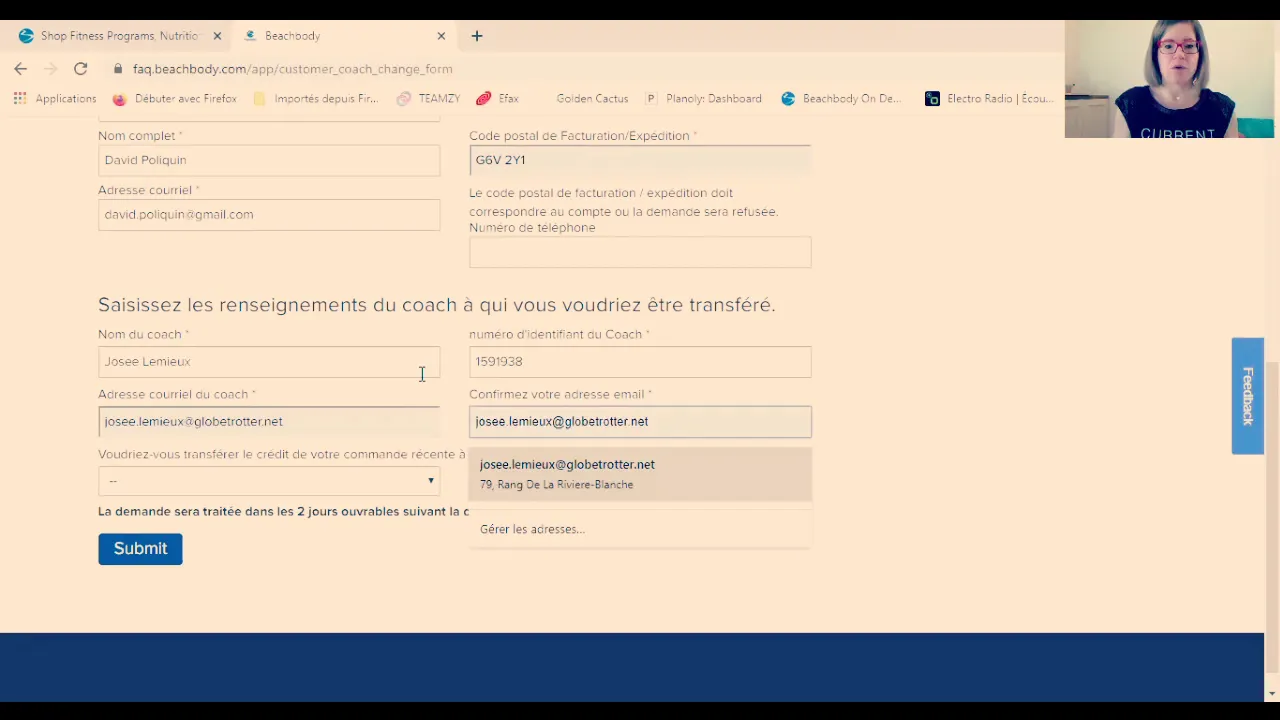Open the credit transfer dropdown
The image size is (1280, 720).
[x=269, y=481]
